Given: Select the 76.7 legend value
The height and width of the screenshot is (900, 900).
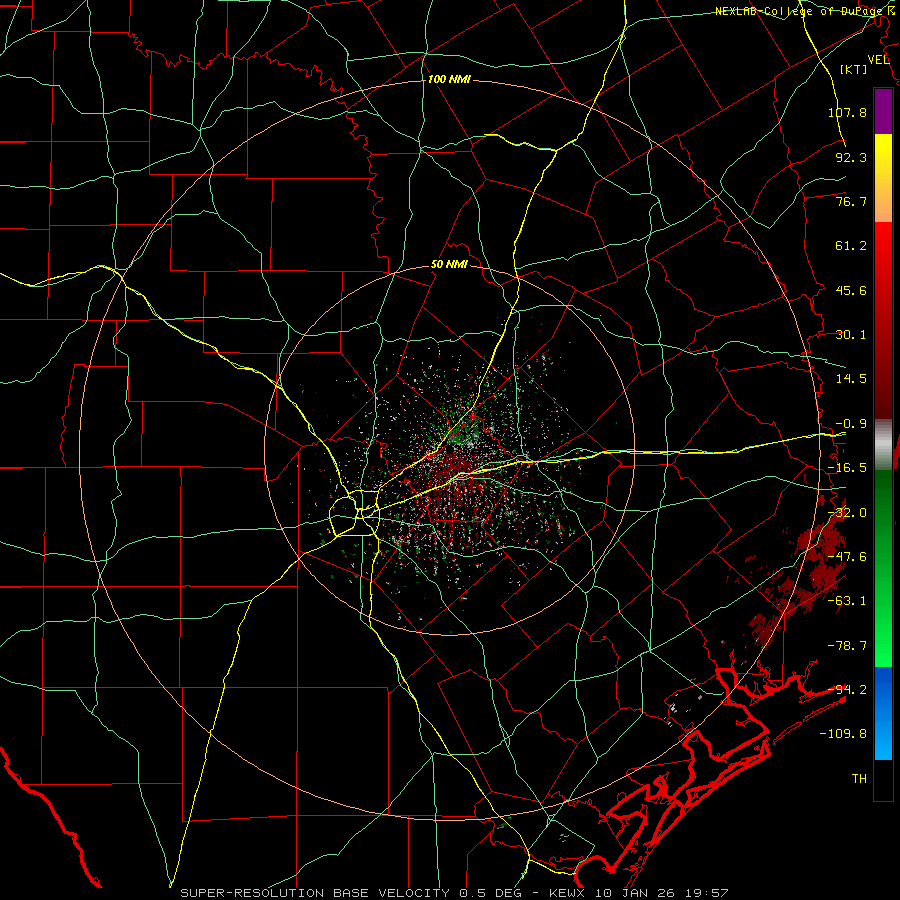Looking at the screenshot, I should 851,201.
